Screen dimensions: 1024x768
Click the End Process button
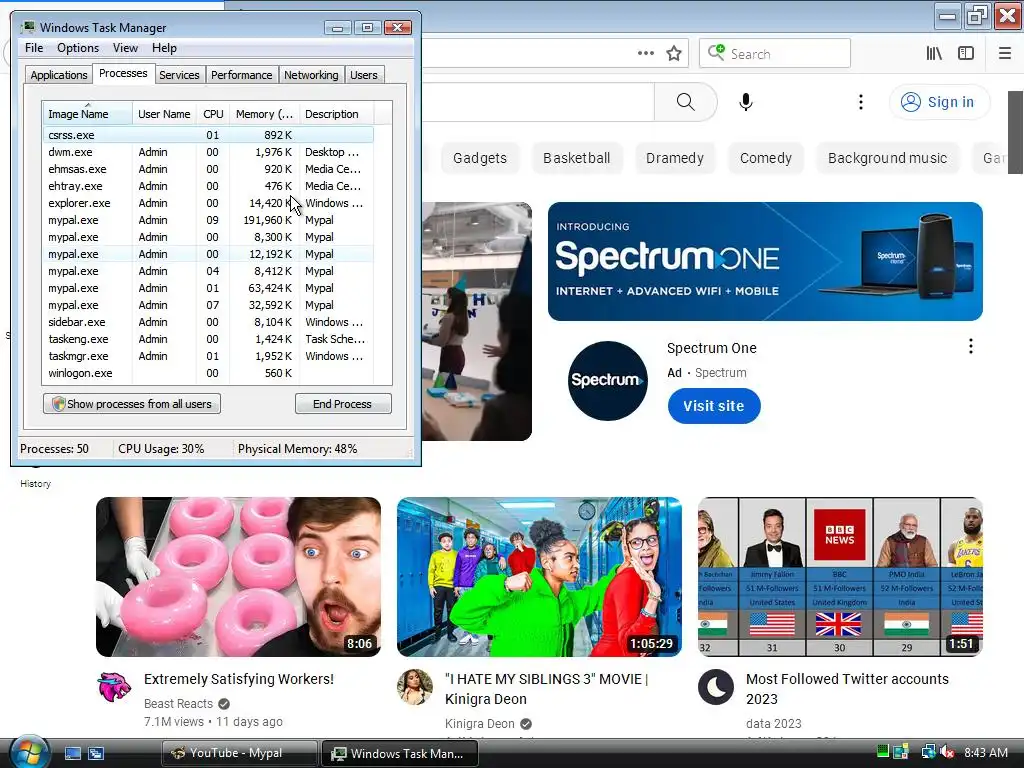(343, 404)
